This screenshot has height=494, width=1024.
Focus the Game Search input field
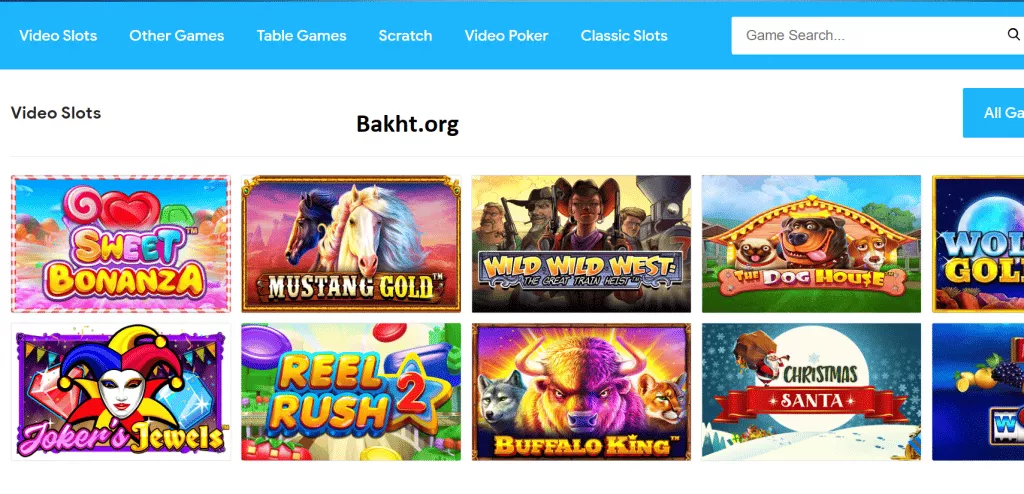(x=869, y=35)
